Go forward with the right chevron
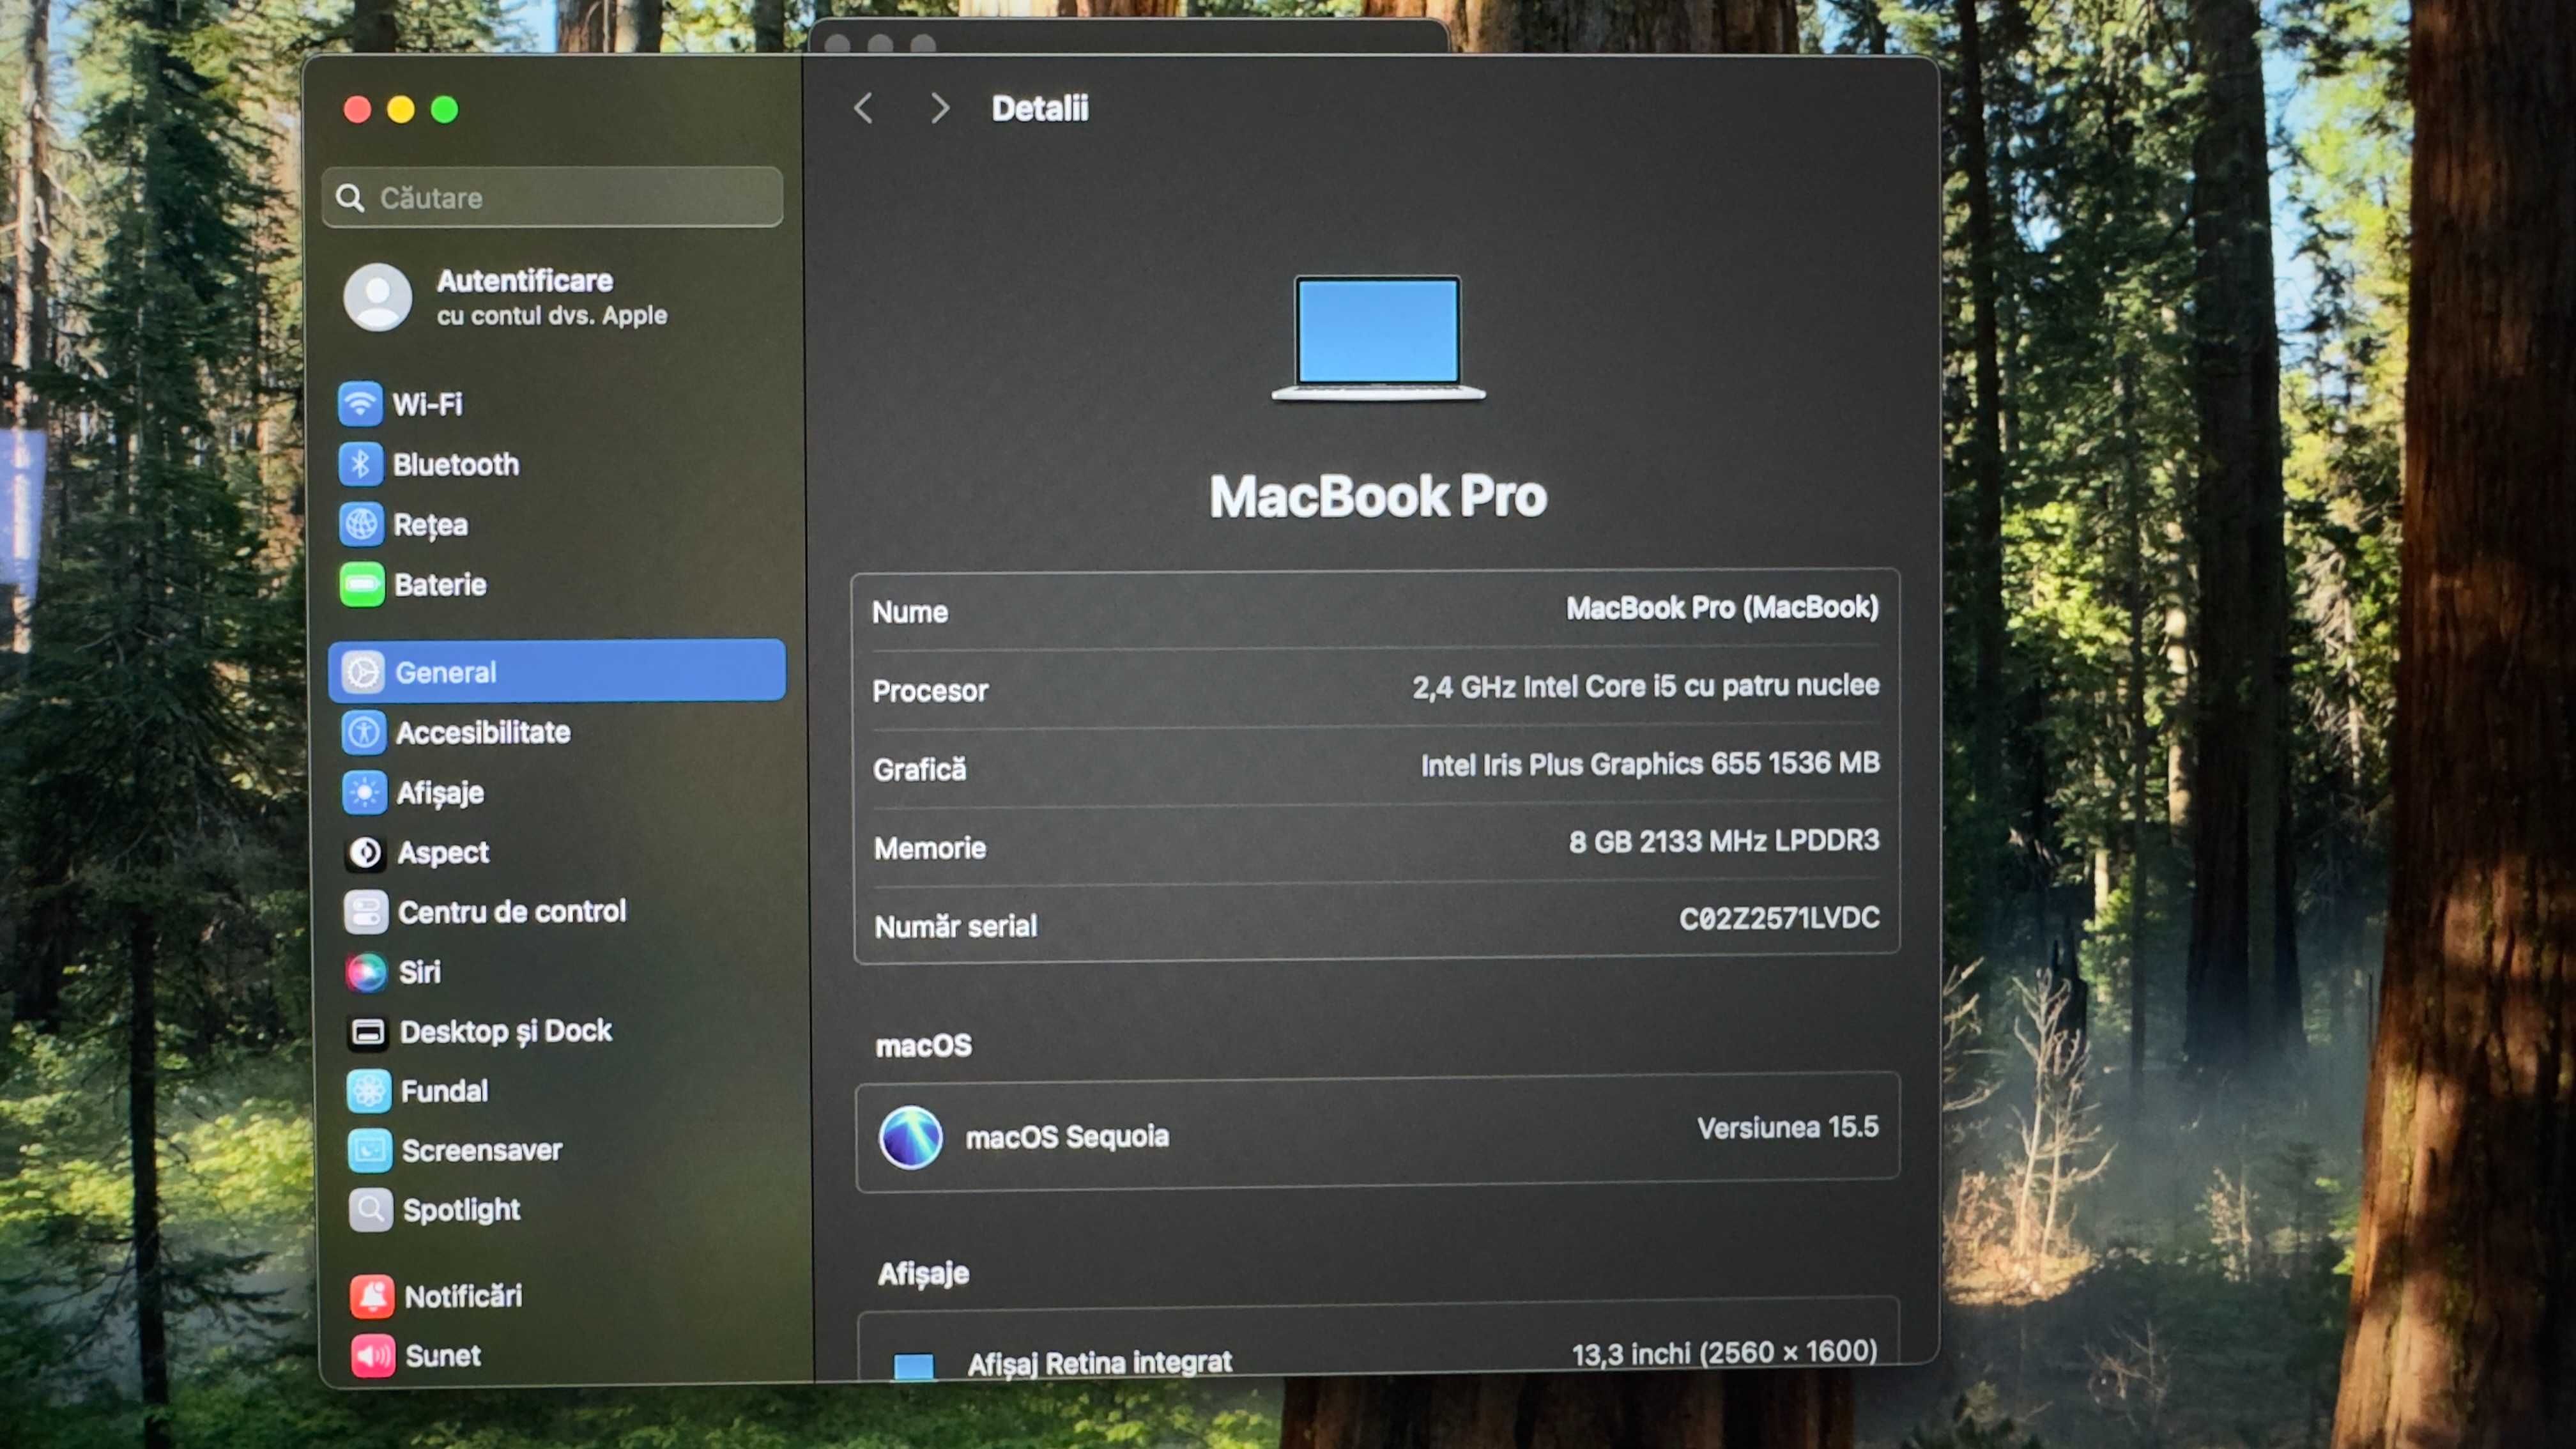Screen dimensions: 2576x1449 pyautogui.click(x=939, y=108)
